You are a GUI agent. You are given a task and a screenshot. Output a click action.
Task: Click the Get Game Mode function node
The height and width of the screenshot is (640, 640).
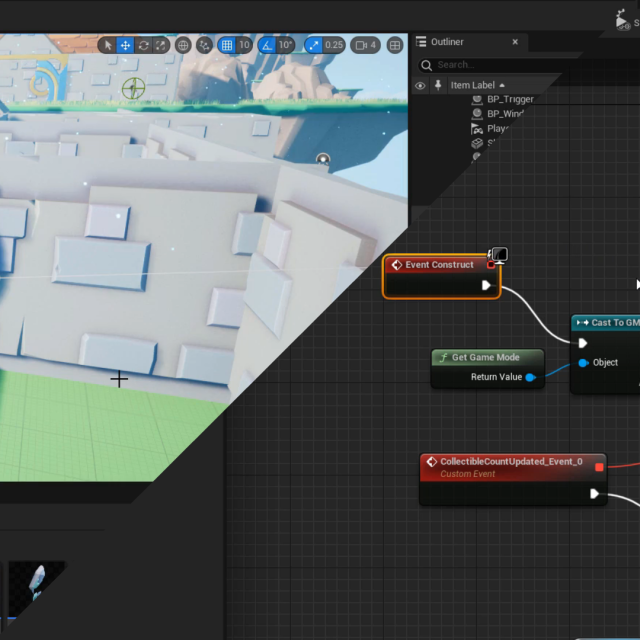click(487, 358)
